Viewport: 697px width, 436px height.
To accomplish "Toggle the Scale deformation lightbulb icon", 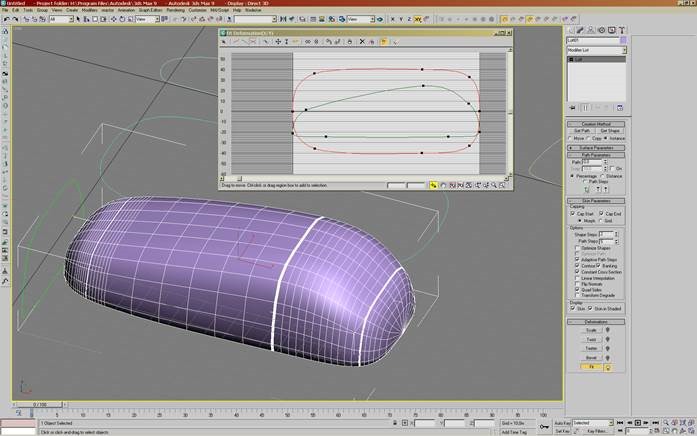I will click(610, 331).
